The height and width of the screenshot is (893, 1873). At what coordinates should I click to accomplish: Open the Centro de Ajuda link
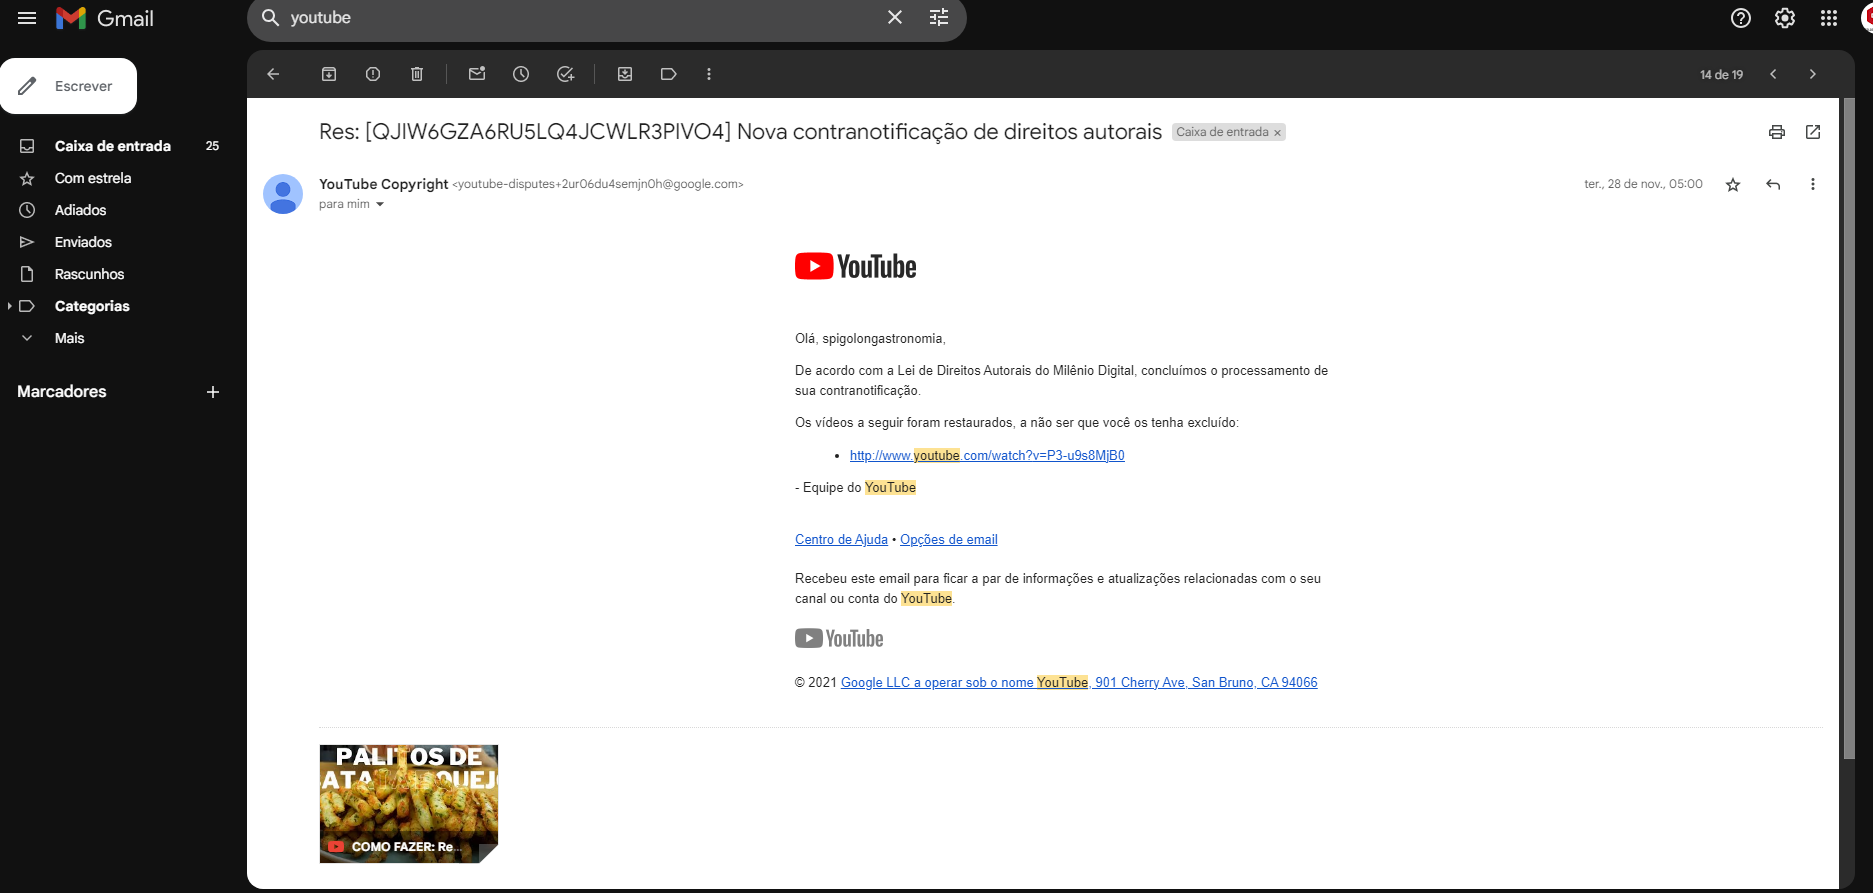pos(841,539)
